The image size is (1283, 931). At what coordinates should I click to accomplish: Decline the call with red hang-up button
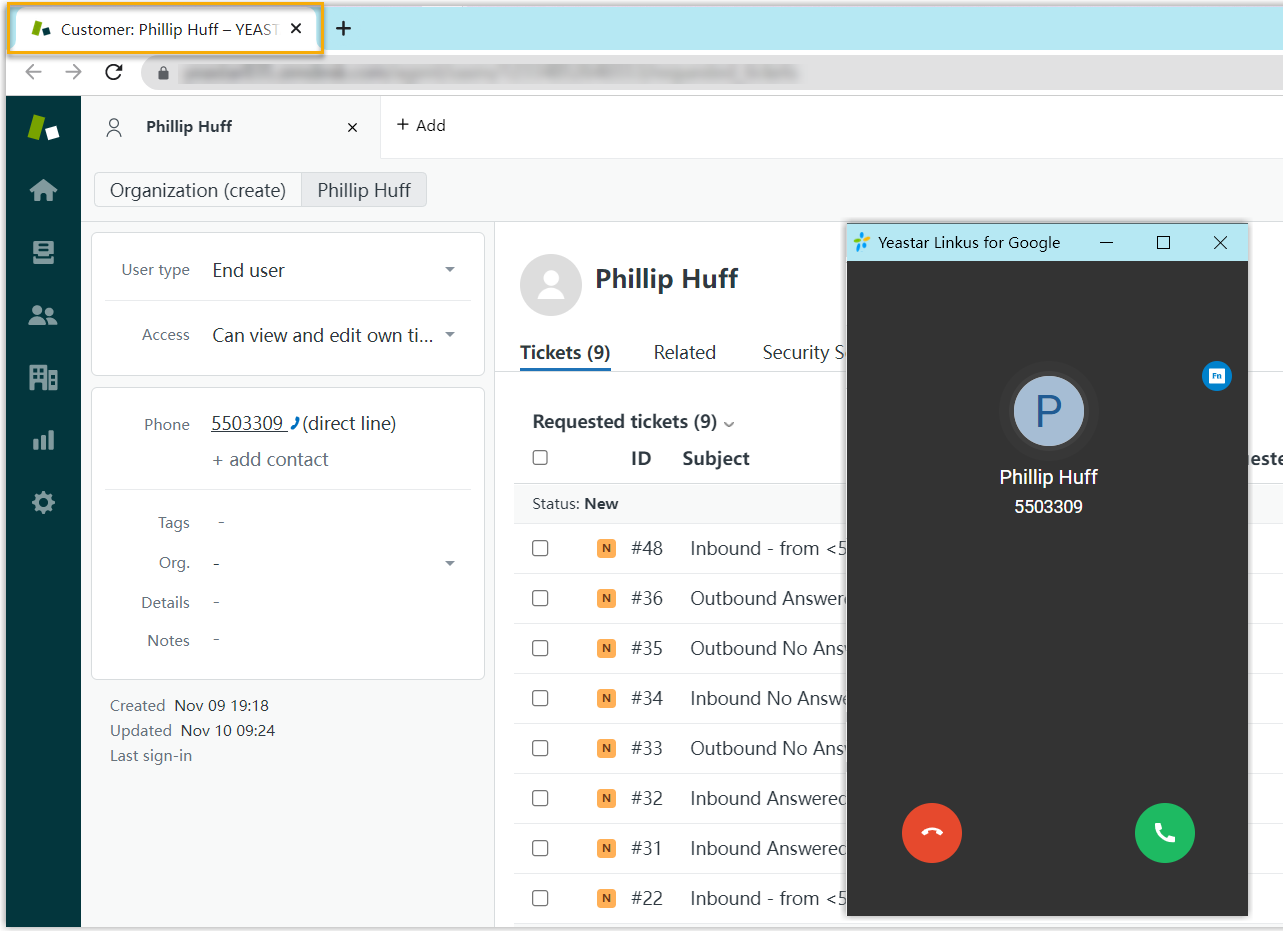point(931,832)
